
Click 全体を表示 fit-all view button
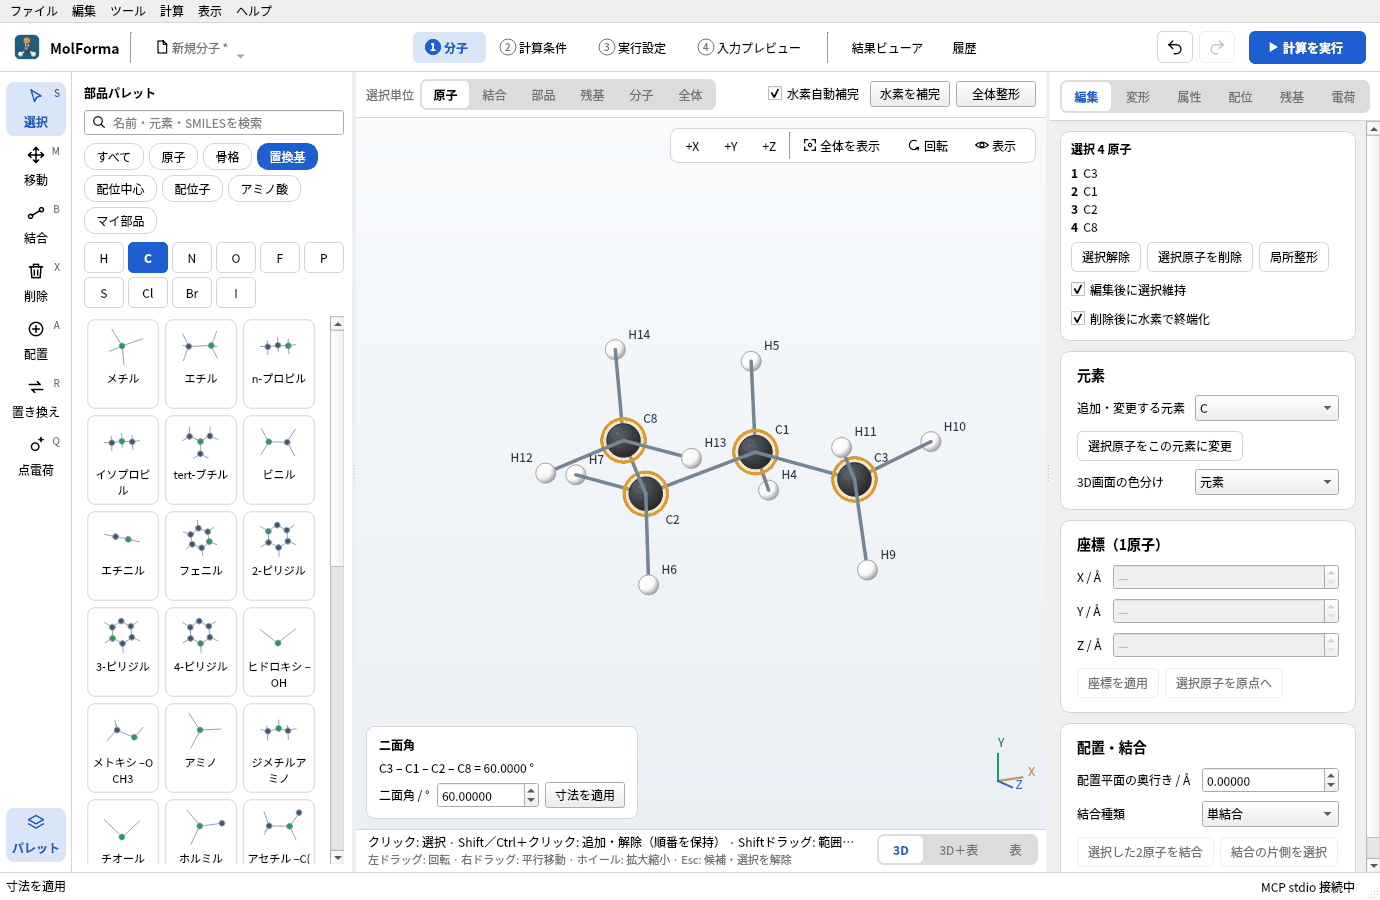(x=842, y=146)
